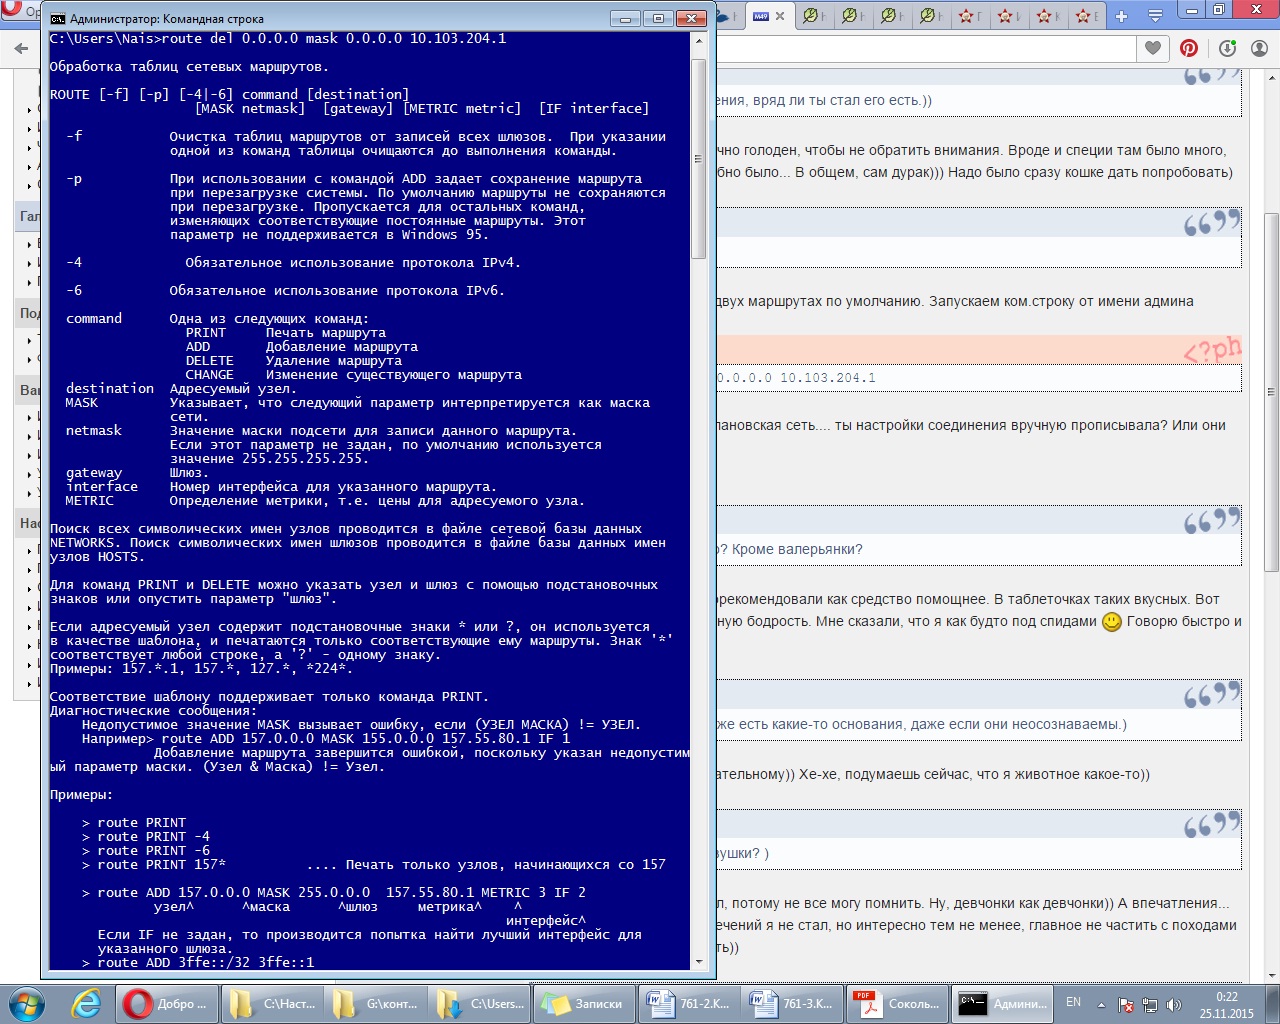Open the Записки sticky notes taskbar button

(x=584, y=1004)
